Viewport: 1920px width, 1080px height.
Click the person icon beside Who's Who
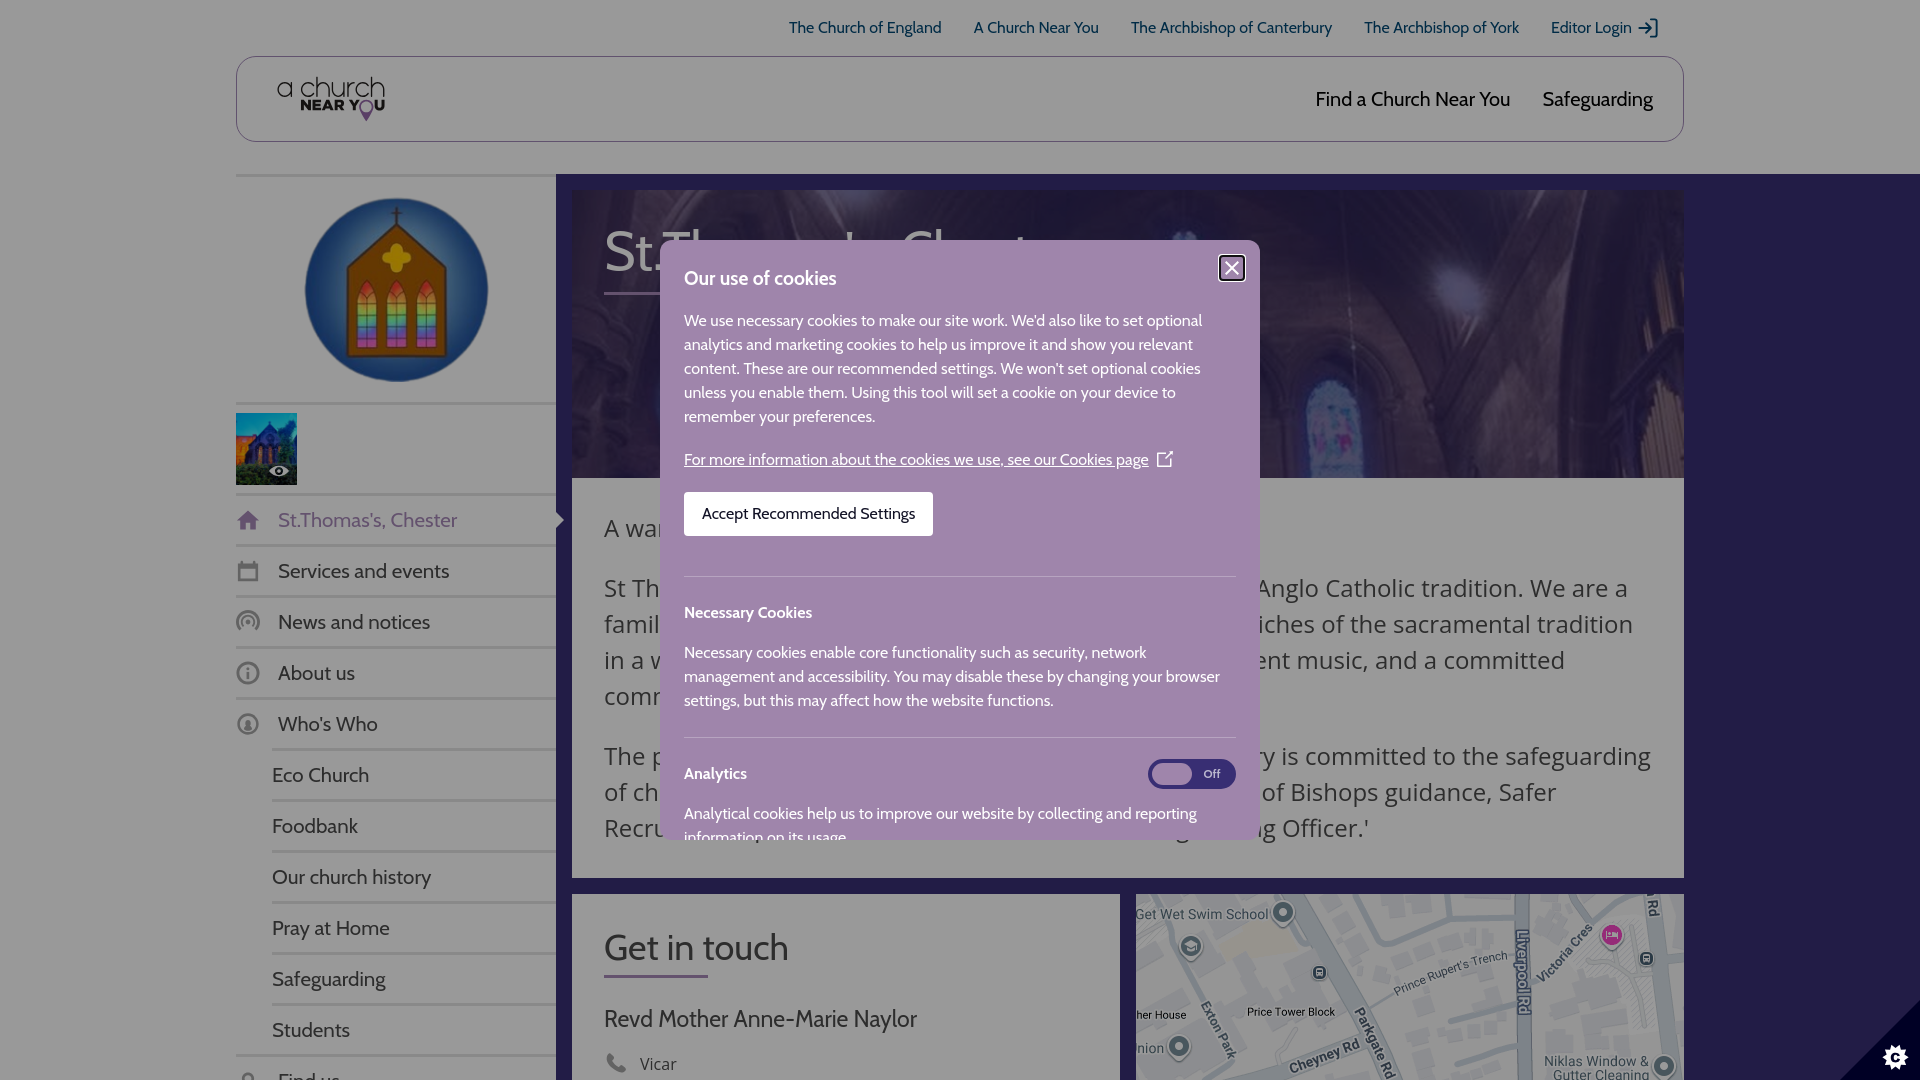pos(248,724)
